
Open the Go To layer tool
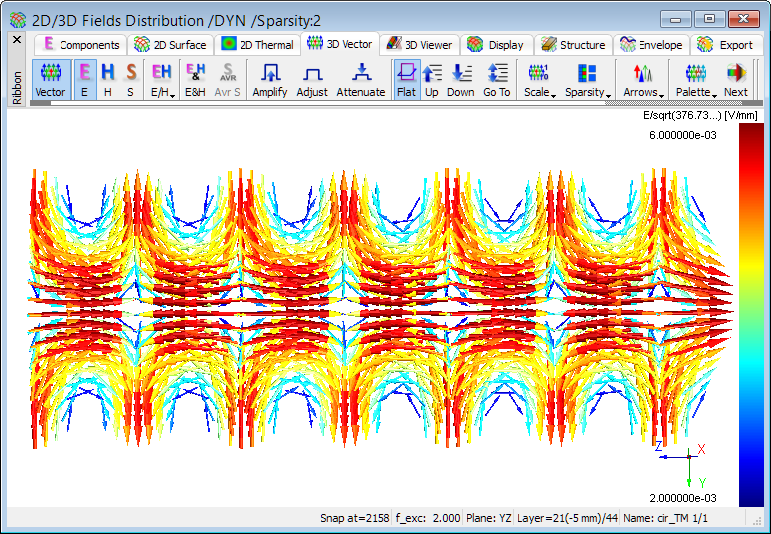point(497,79)
